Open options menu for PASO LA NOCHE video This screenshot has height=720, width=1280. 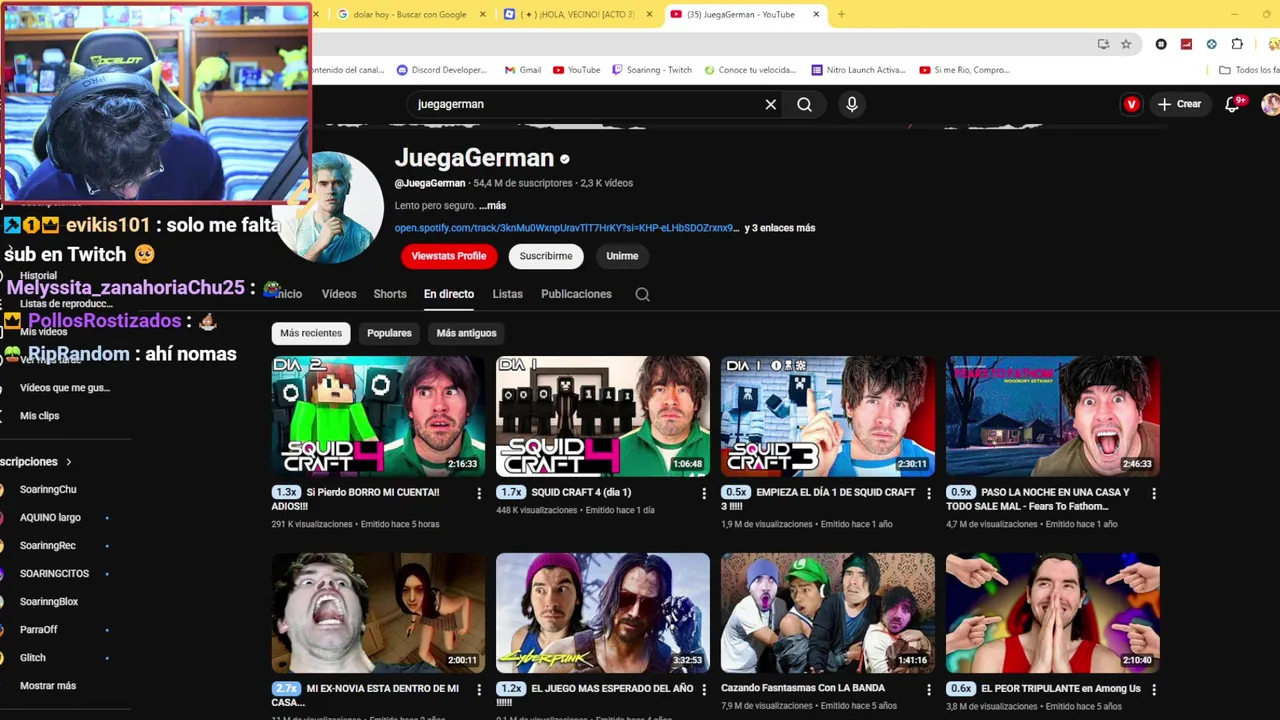(x=1154, y=493)
